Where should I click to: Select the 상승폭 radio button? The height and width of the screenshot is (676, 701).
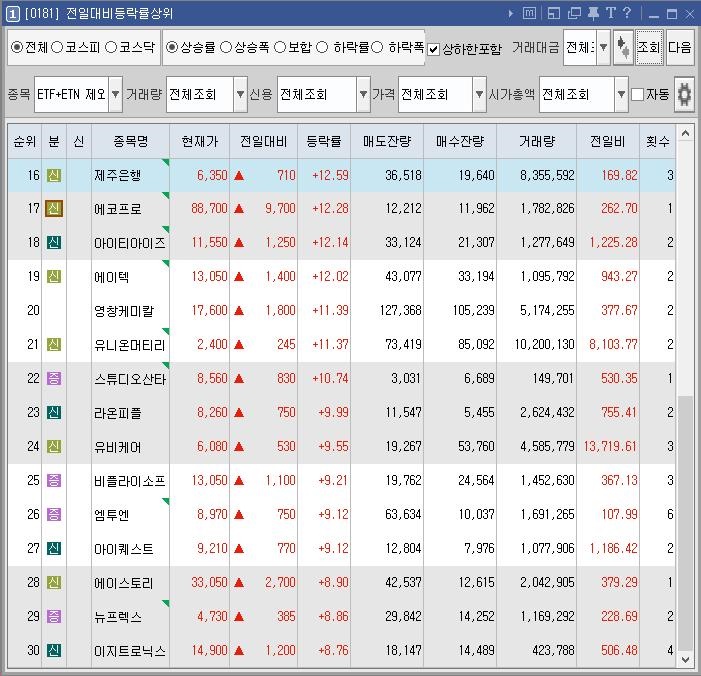(x=226, y=46)
